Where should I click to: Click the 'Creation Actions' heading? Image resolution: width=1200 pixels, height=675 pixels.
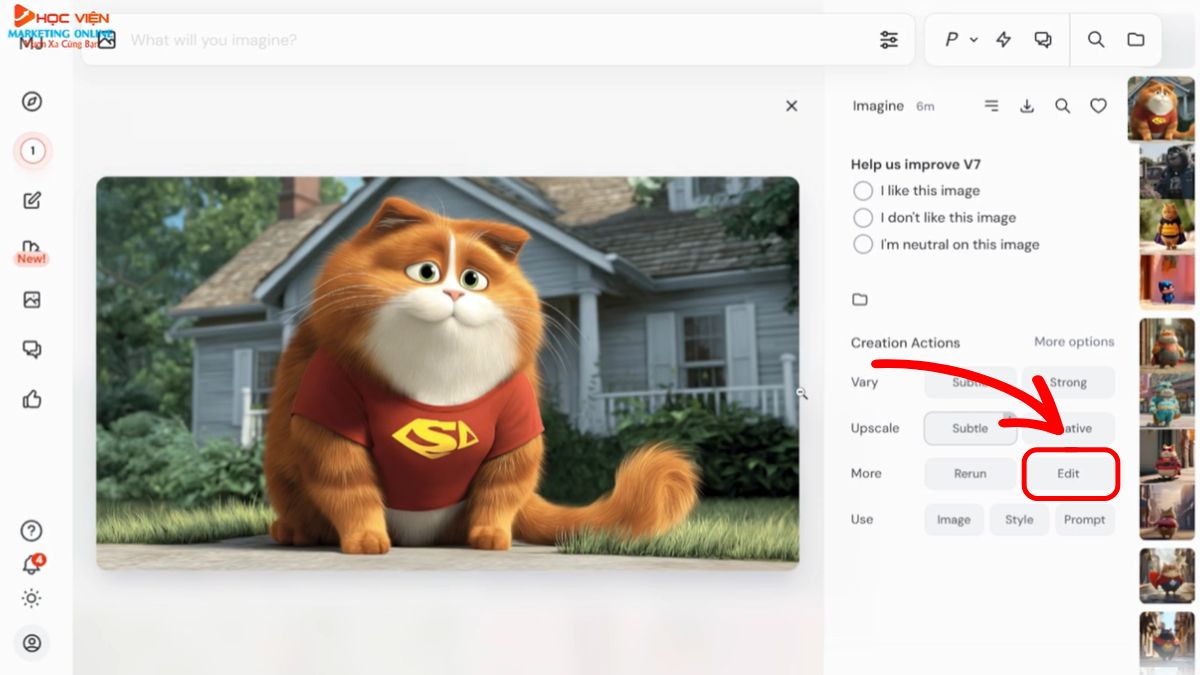click(905, 342)
